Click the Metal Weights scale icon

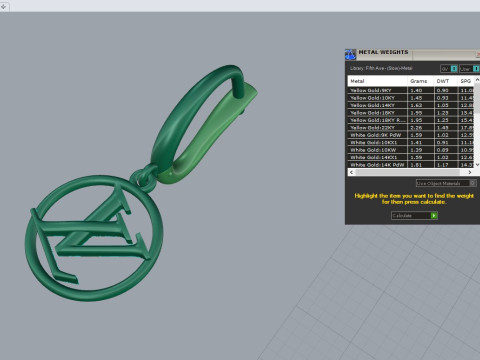[x=350, y=54]
